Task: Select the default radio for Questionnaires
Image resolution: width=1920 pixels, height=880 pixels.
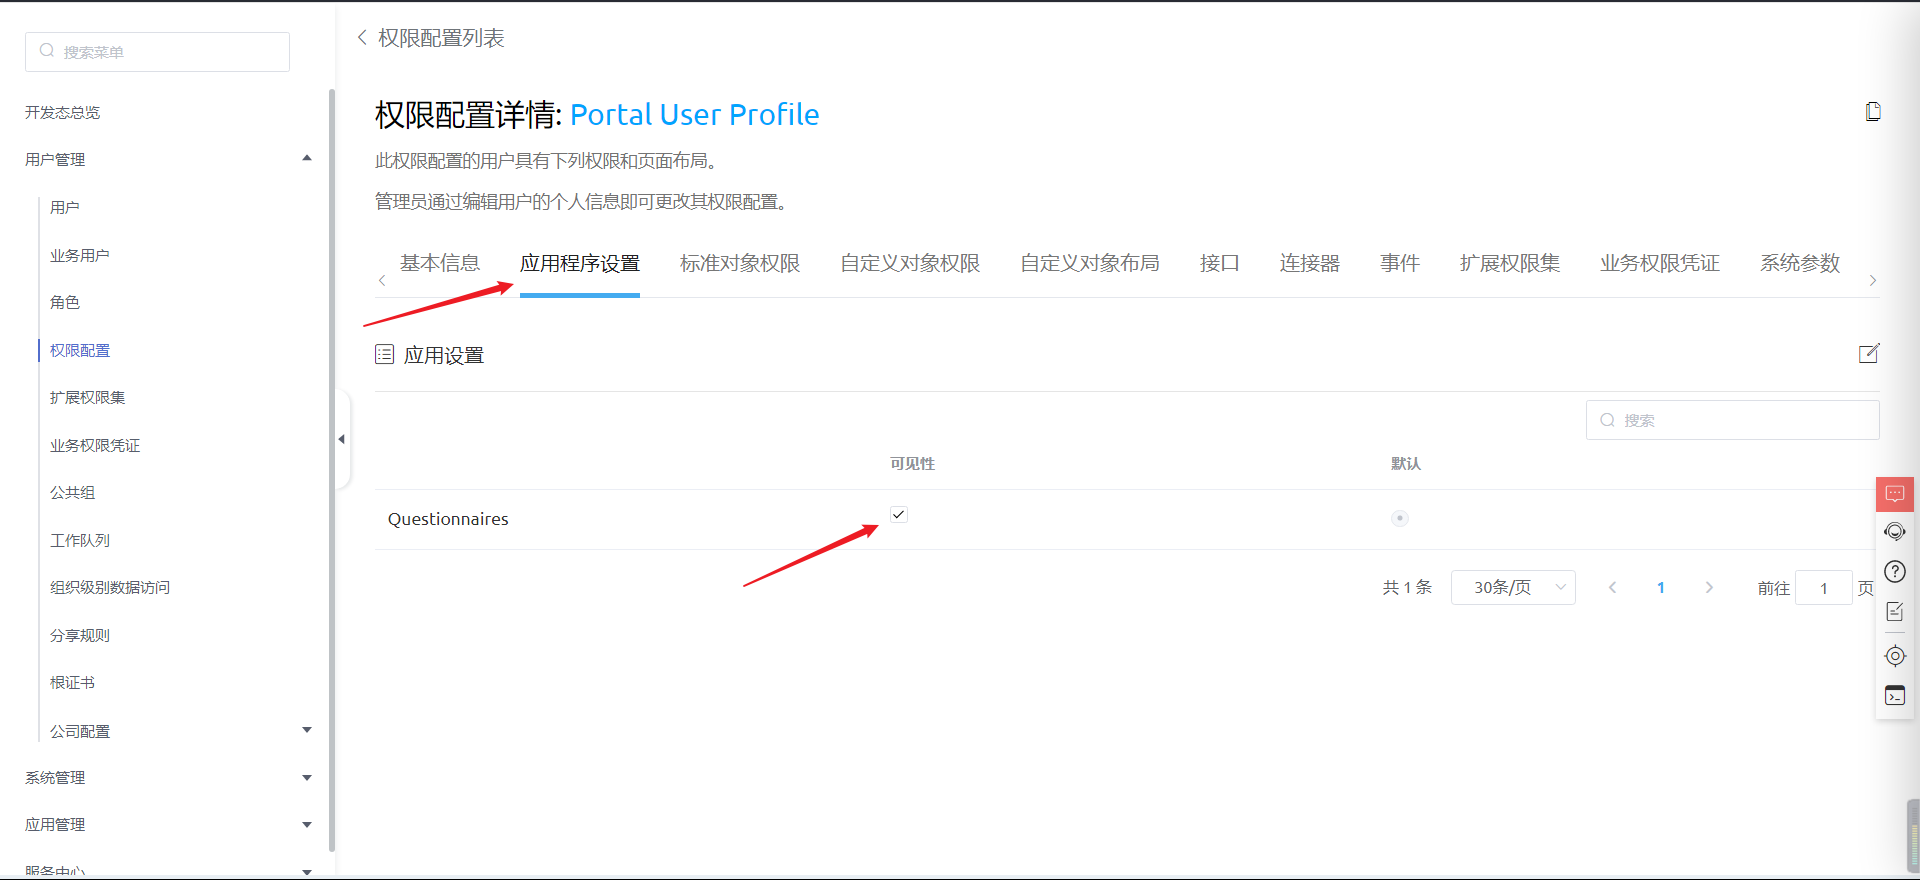Action: coord(1400,518)
